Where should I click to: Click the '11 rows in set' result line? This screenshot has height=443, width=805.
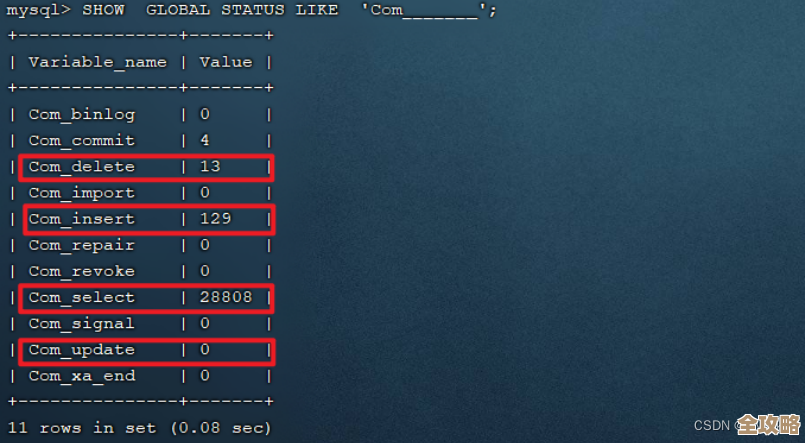coord(139,428)
